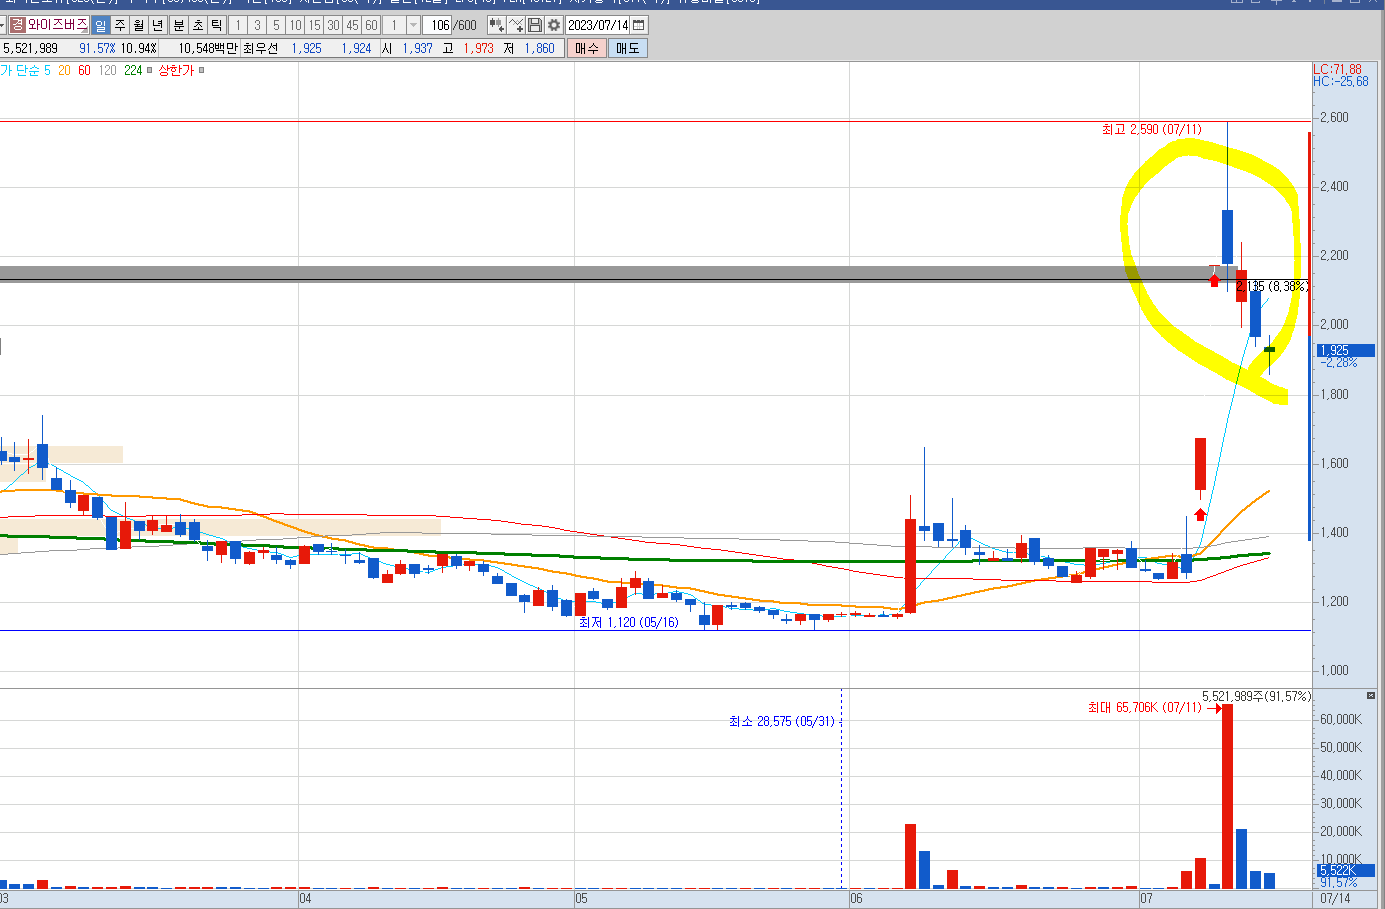Click the 07 month marker on axis
Viewport: 1385px width, 909px height.
click(1146, 898)
